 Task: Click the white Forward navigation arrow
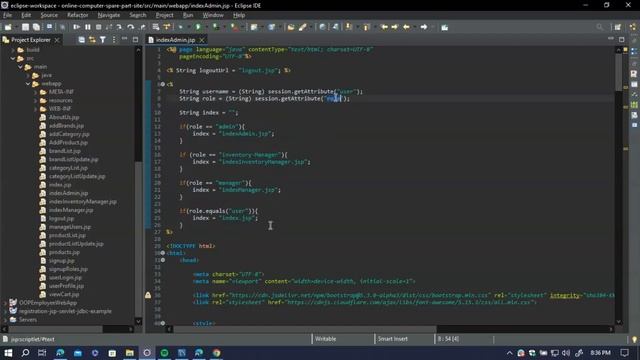(424, 27)
